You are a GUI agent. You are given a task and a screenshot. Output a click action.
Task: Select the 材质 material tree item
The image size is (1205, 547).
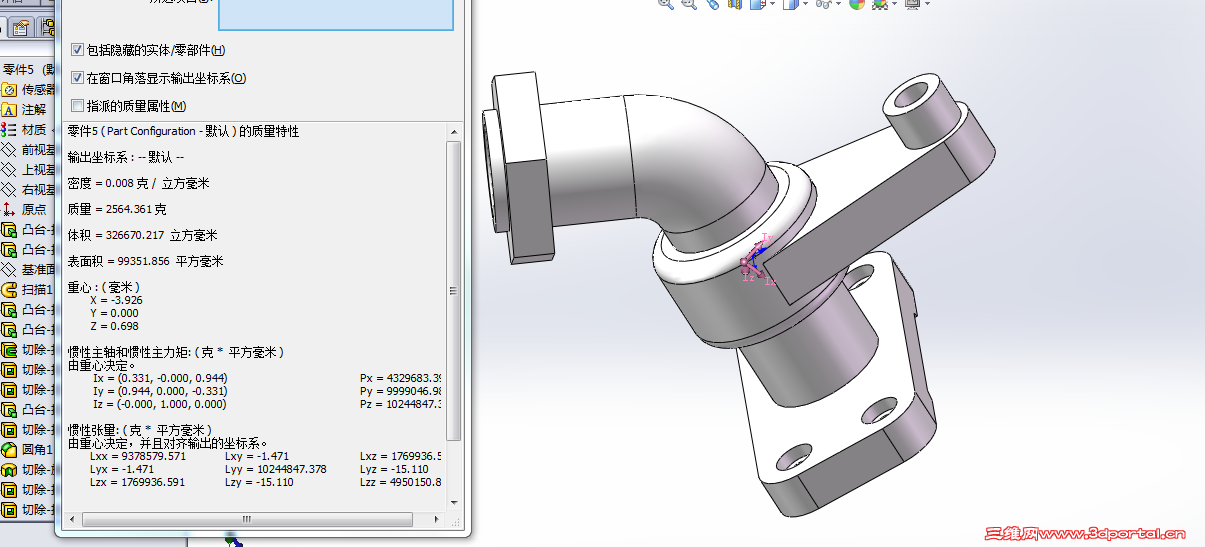[25, 130]
